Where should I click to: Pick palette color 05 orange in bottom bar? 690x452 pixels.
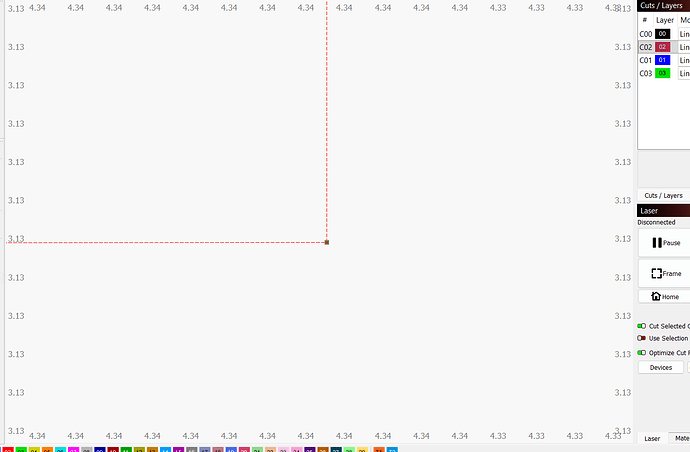(48, 450)
